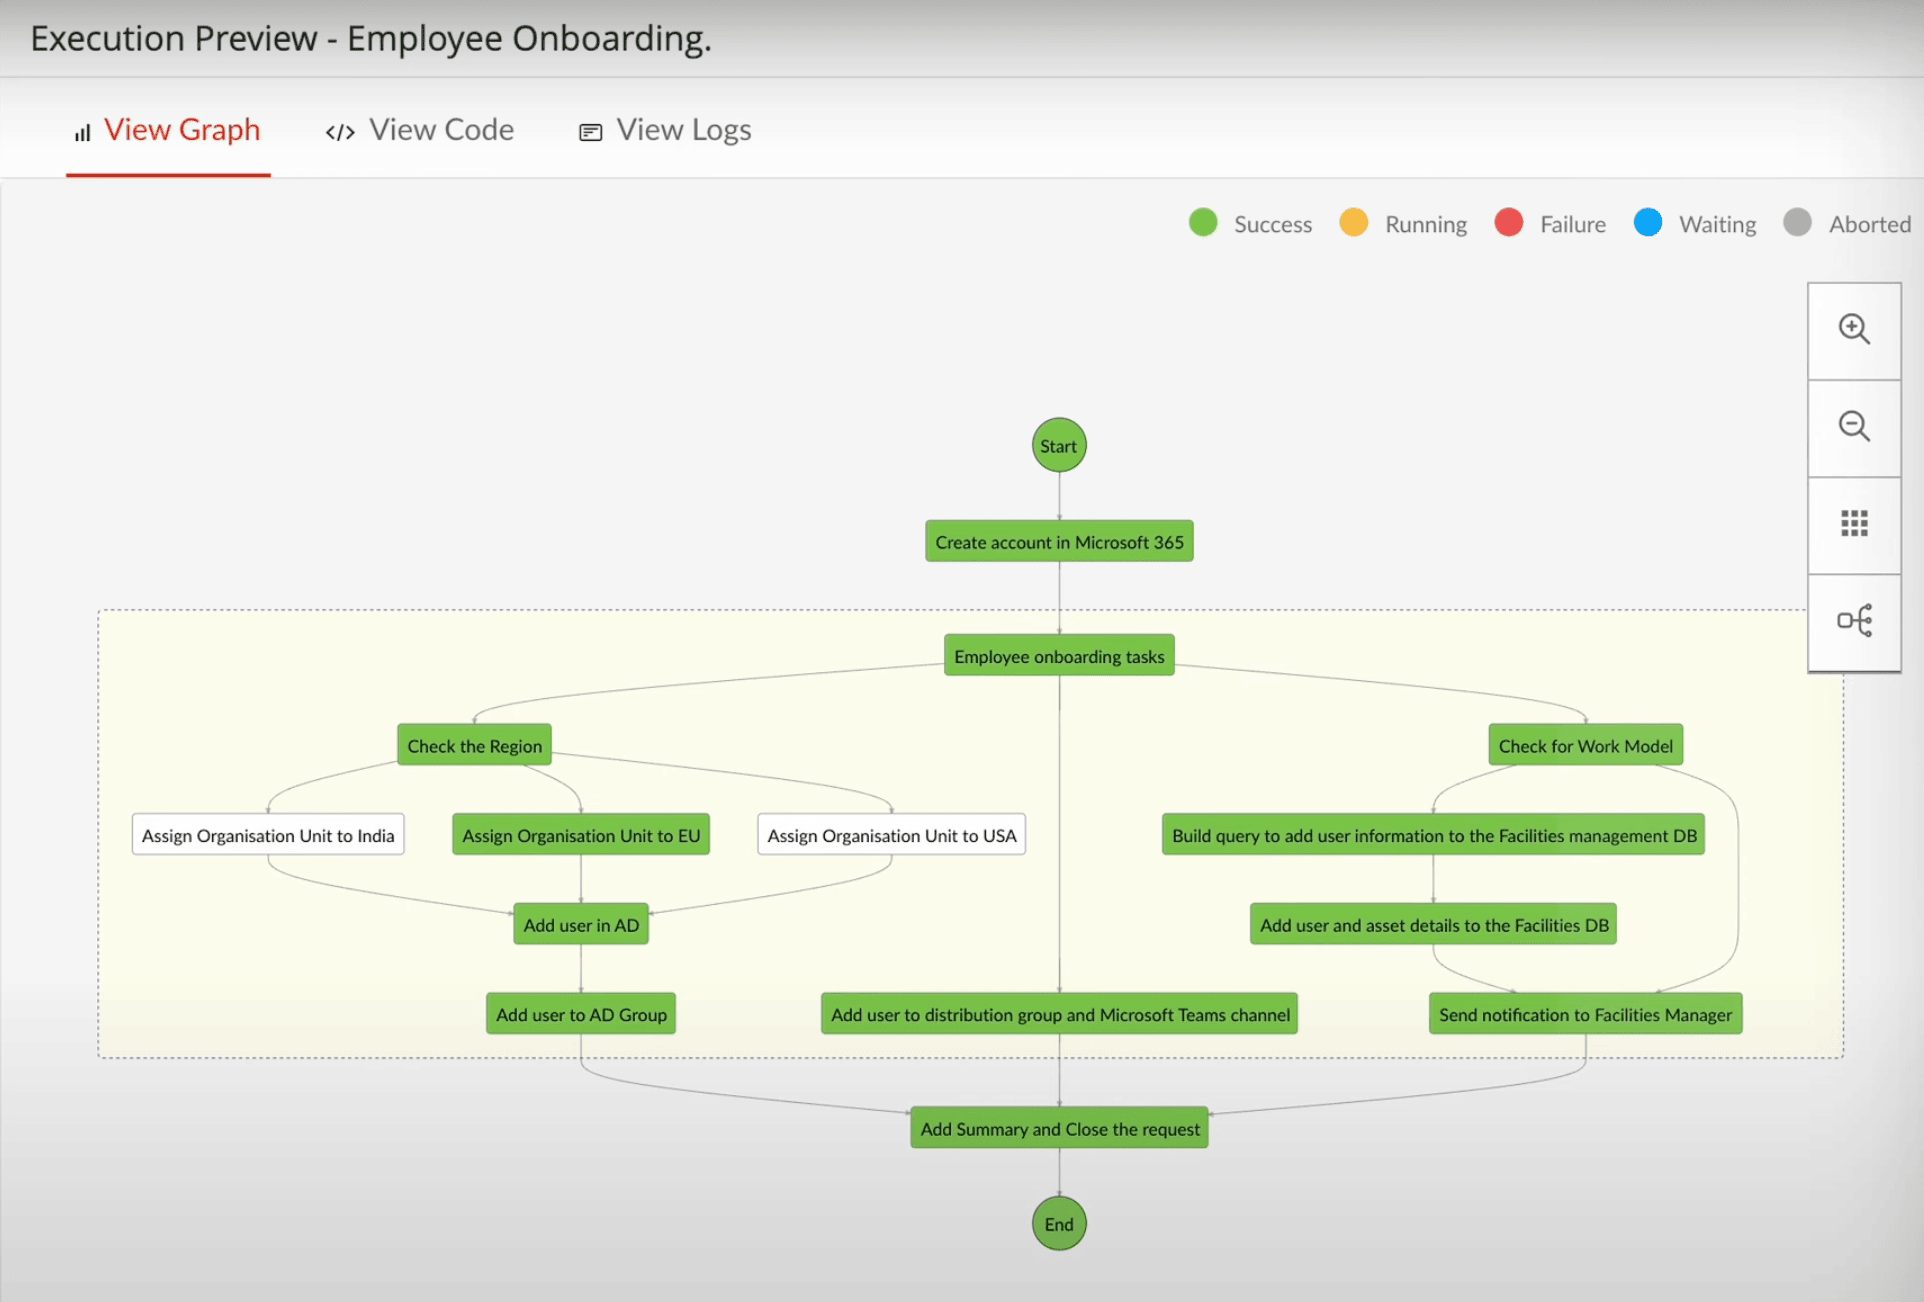
Task: Click the green Success legend dot
Action: tap(1203, 222)
